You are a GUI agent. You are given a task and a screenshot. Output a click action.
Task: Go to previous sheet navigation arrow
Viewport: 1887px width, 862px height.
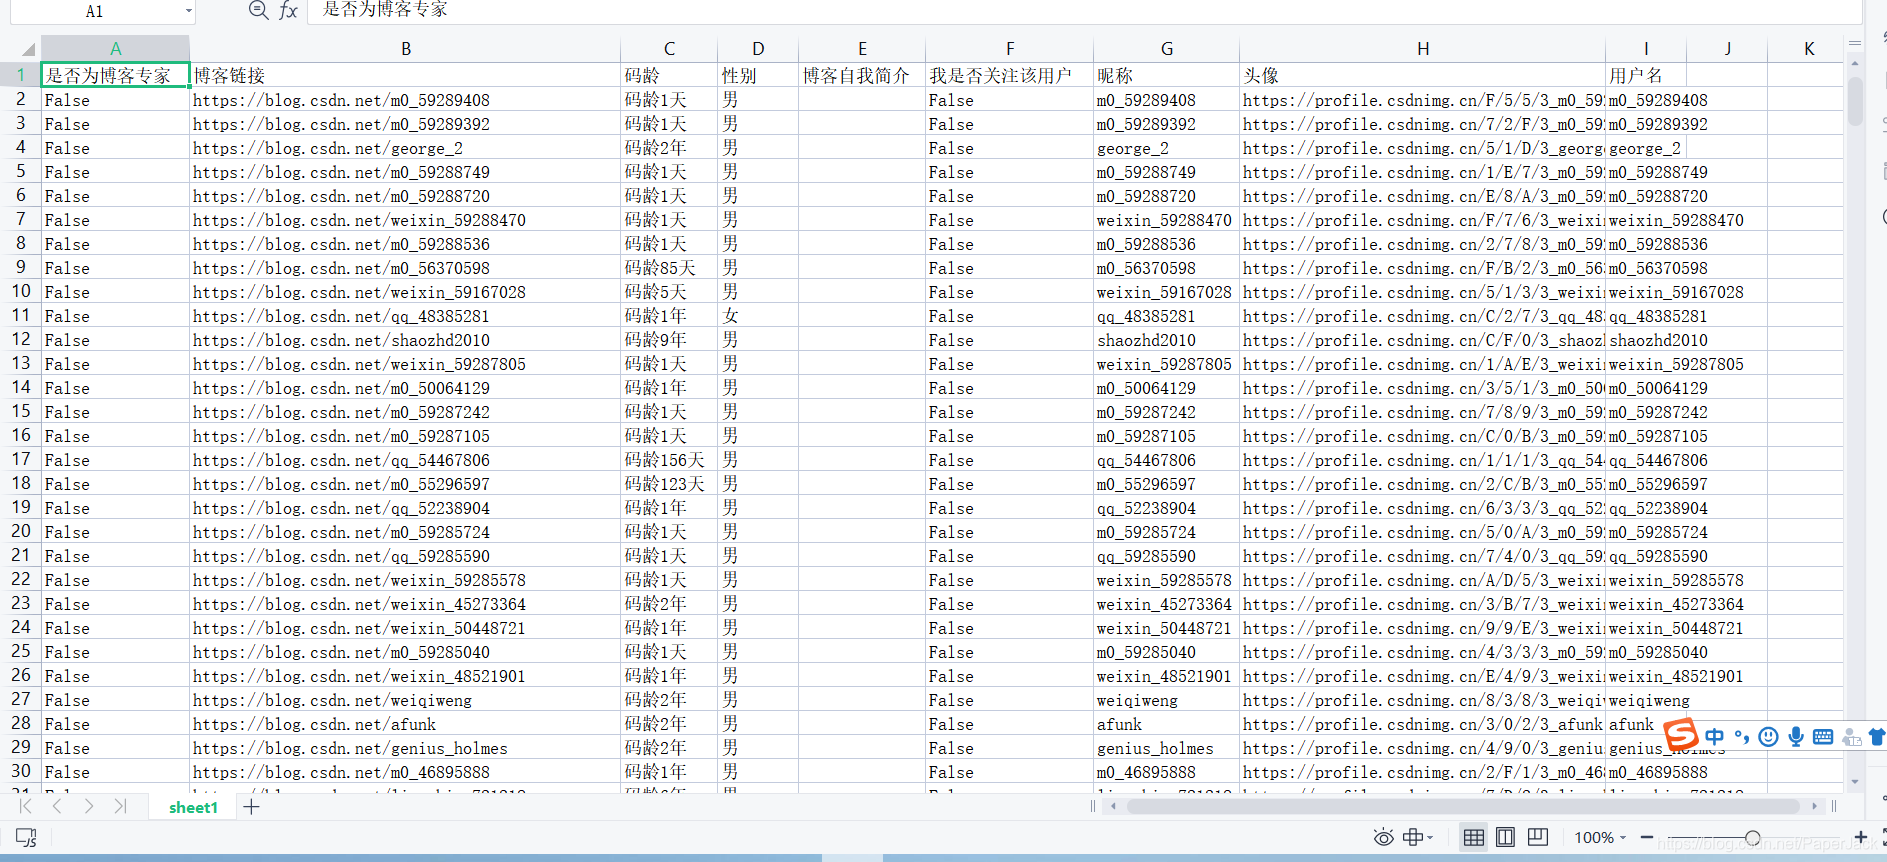coord(57,806)
